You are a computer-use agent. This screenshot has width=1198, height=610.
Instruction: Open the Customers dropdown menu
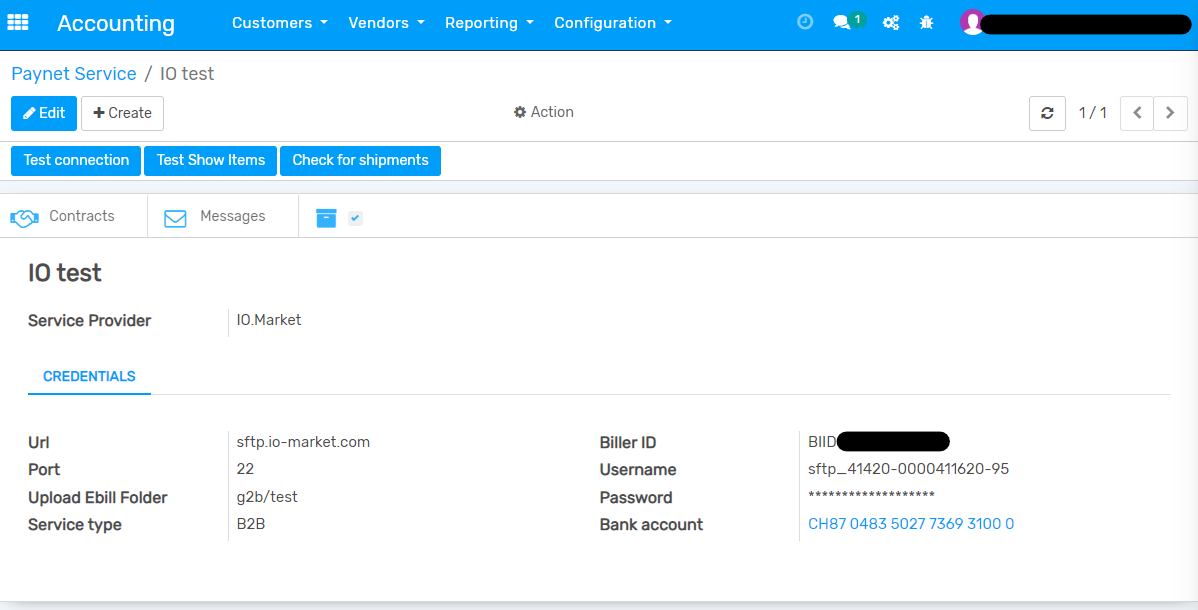[279, 22]
